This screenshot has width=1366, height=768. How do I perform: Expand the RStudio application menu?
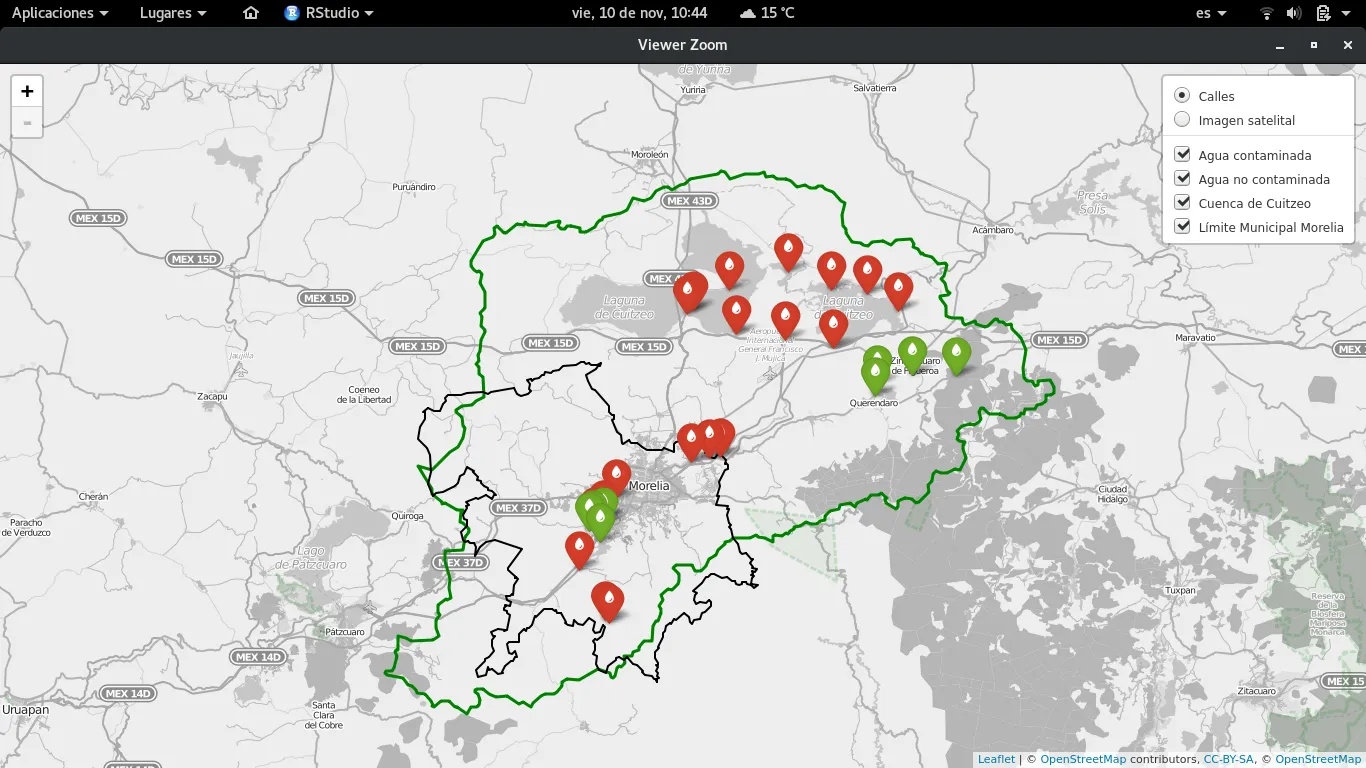pos(329,13)
